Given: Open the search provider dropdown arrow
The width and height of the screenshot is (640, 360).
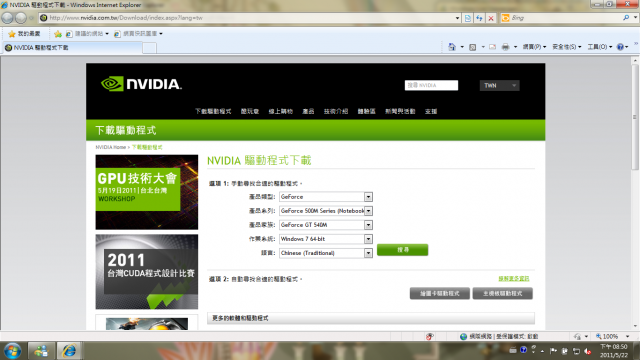Looking at the screenshot, I should point(635,18).
